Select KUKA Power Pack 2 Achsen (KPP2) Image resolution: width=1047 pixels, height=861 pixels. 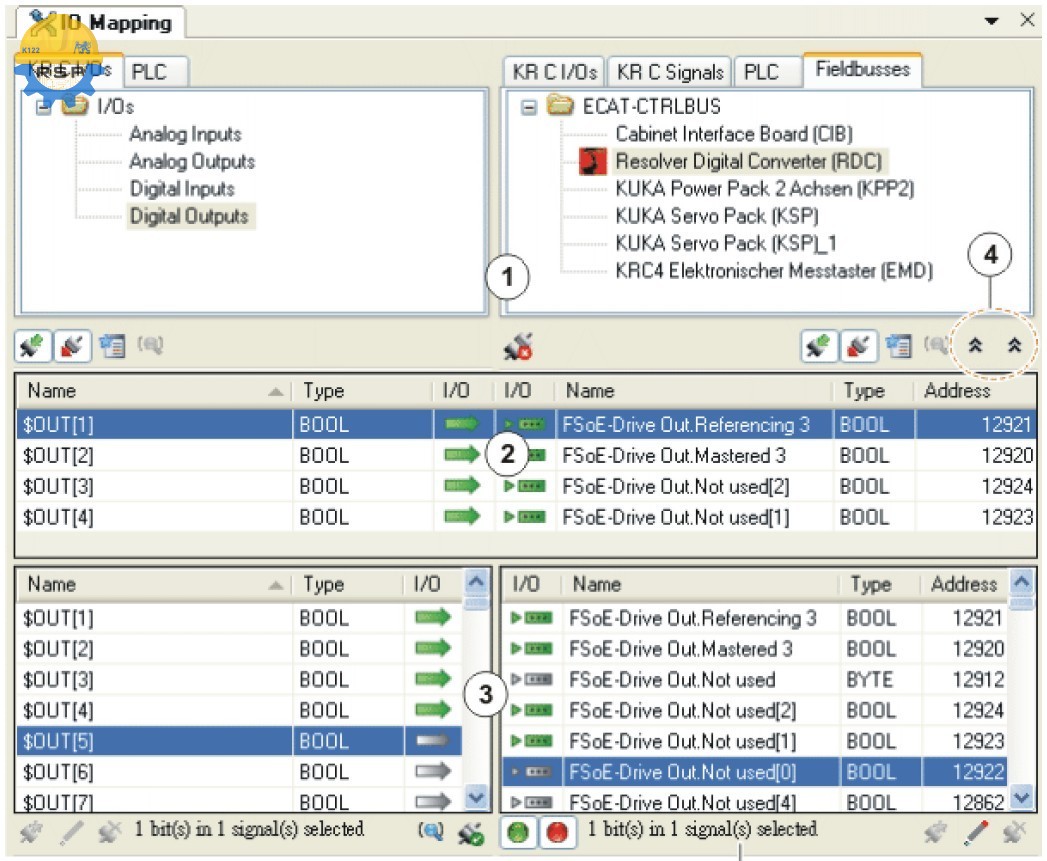[765, 189]
